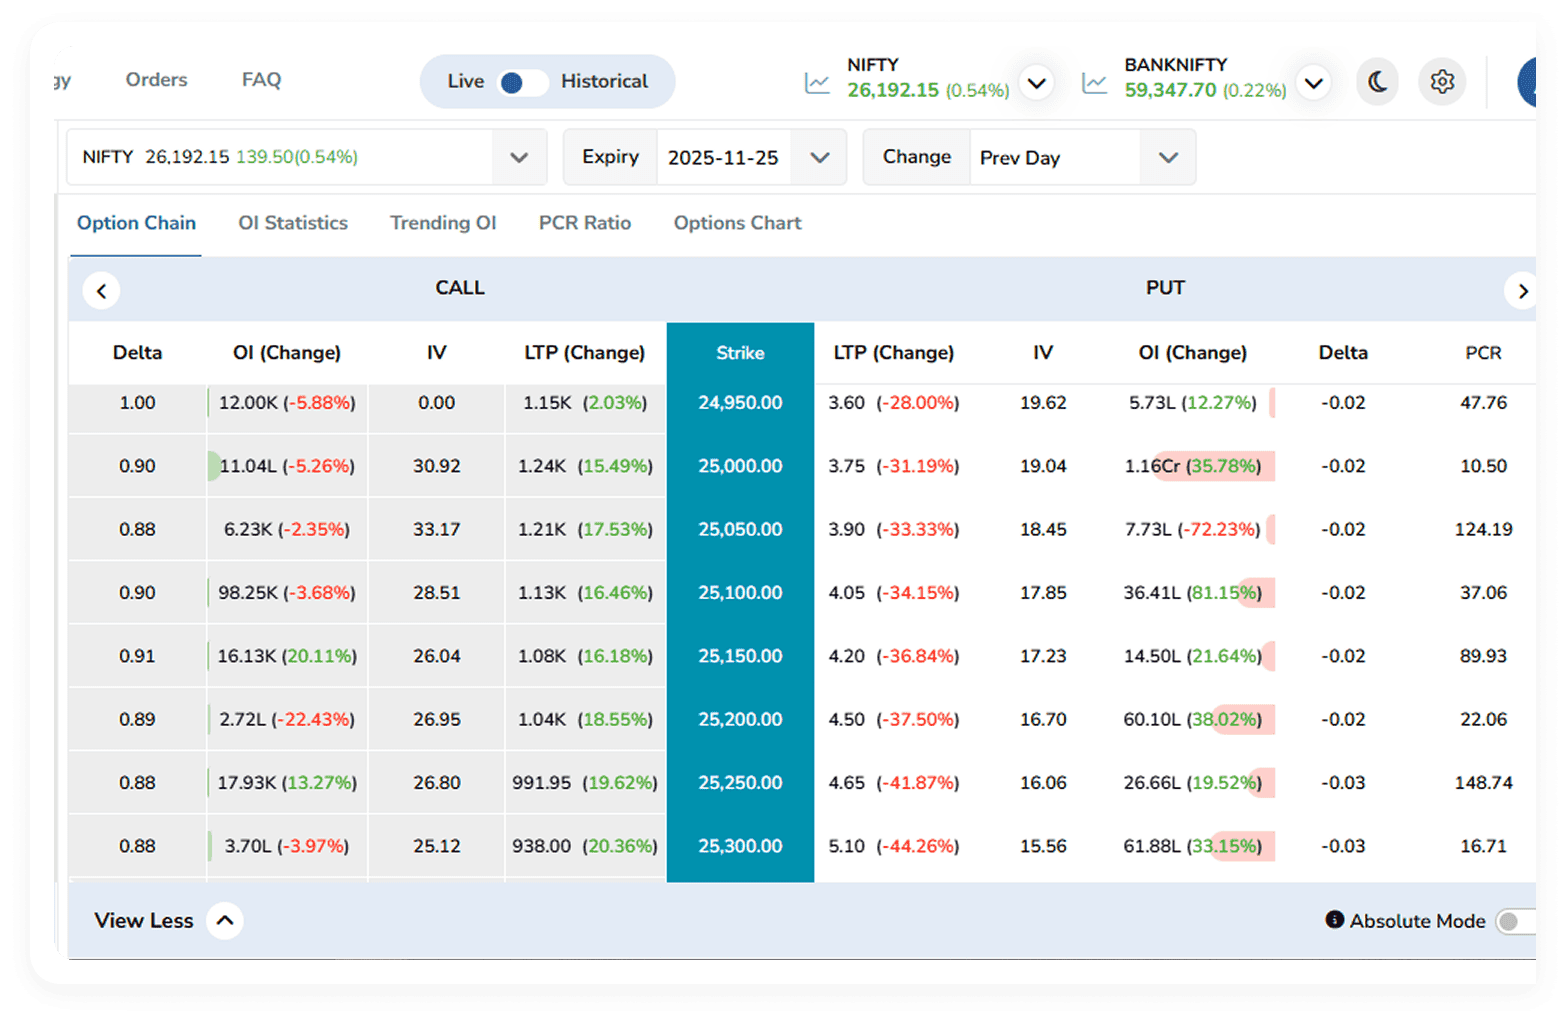The width and height of the screenshot is (1566, 1022).
Task: Click the BANKNIFTY chart icon
Action: (1094, 83)
